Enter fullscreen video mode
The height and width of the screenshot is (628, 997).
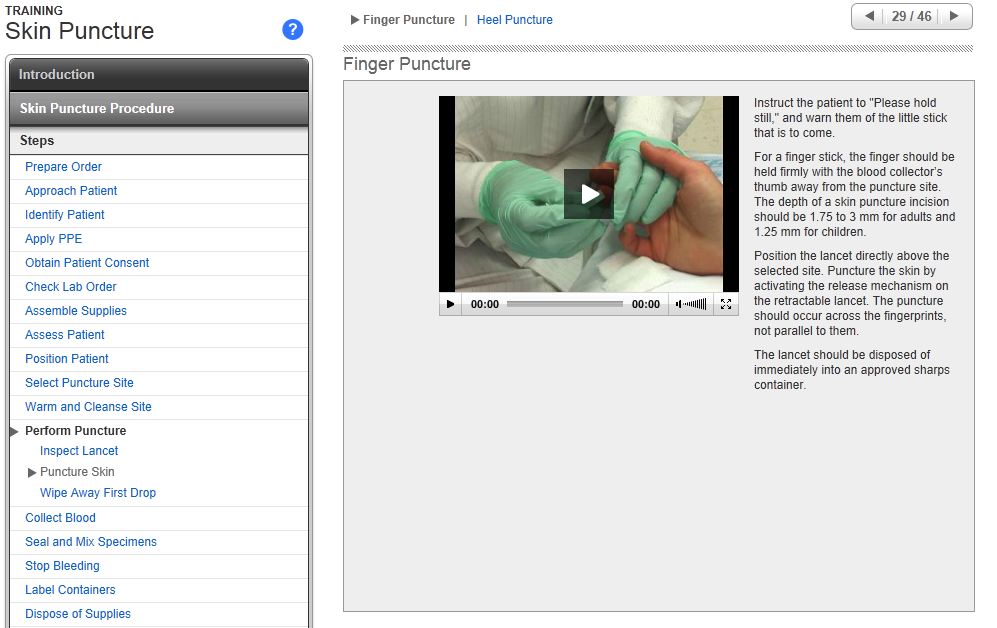[x=727, y=304]
